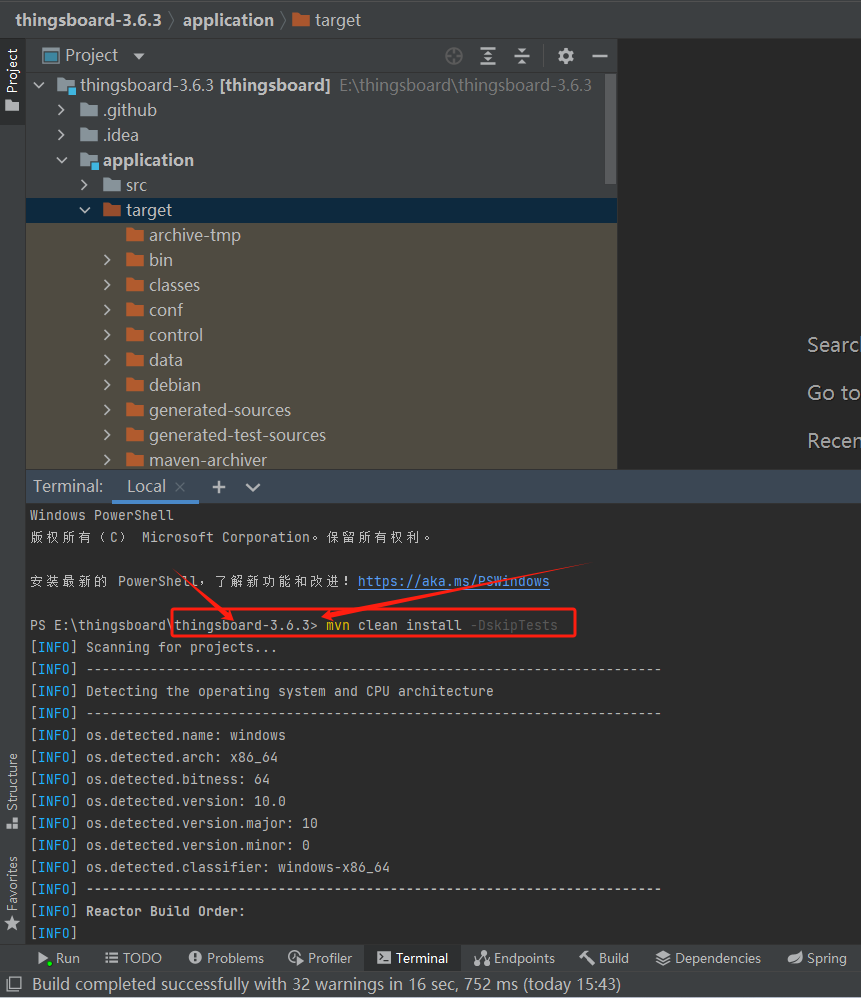Expand the bin folder in target
This screenshot has height=998, width=861.
(107, 259)
